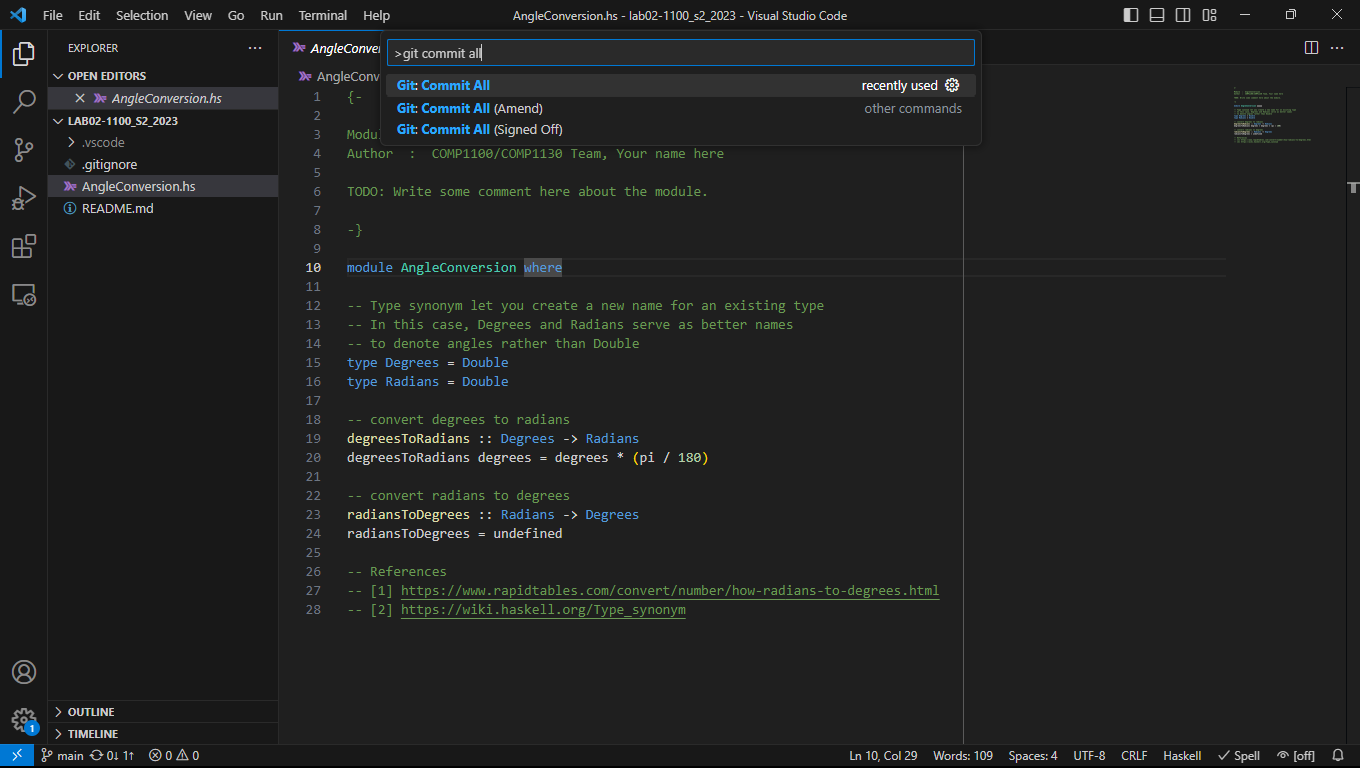This screenshot has height=768, width=1360.
Task: Expand the .vscode folder
Action: (x=163, y=142)
